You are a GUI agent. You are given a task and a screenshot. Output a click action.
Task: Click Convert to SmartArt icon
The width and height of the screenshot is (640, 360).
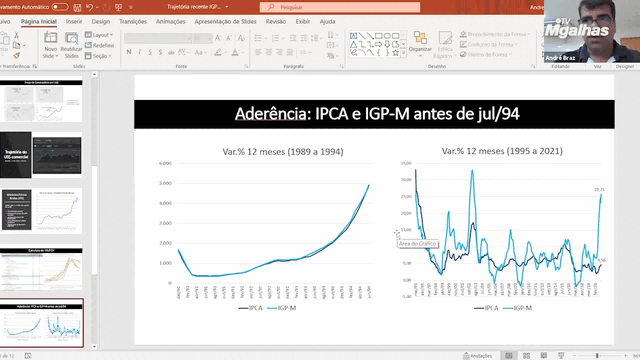click(x=331, y=56)
